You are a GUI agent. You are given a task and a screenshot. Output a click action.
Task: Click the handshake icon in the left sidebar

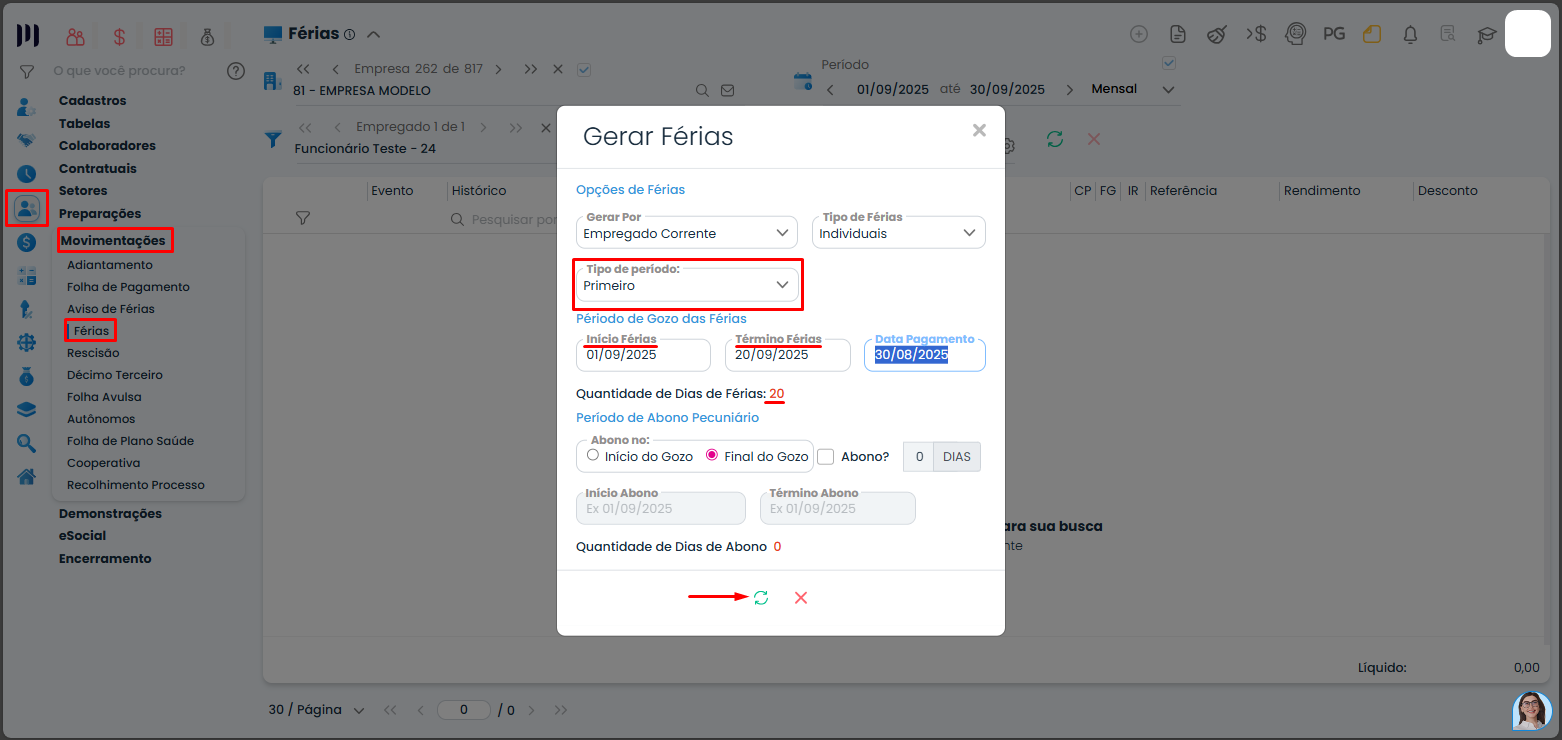coord(27,140)
